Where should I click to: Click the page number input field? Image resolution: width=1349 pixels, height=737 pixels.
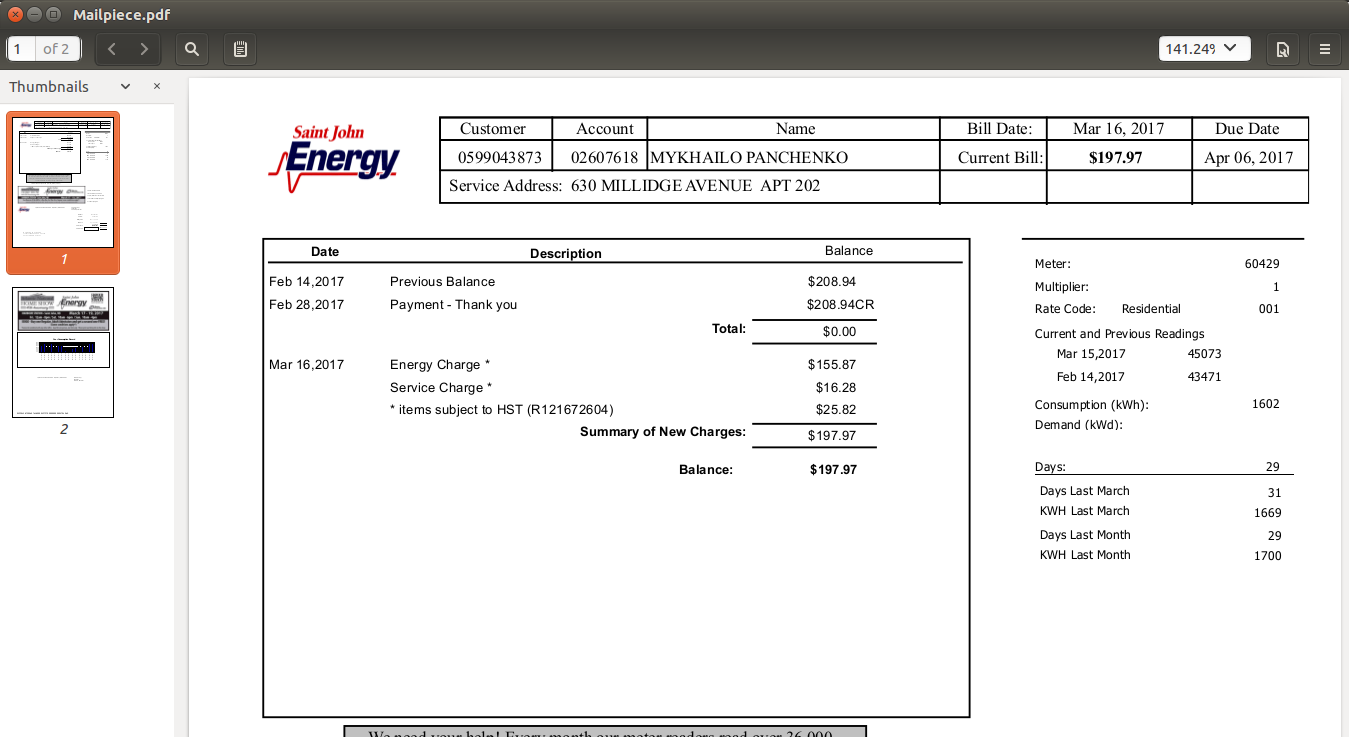point(21,49)
